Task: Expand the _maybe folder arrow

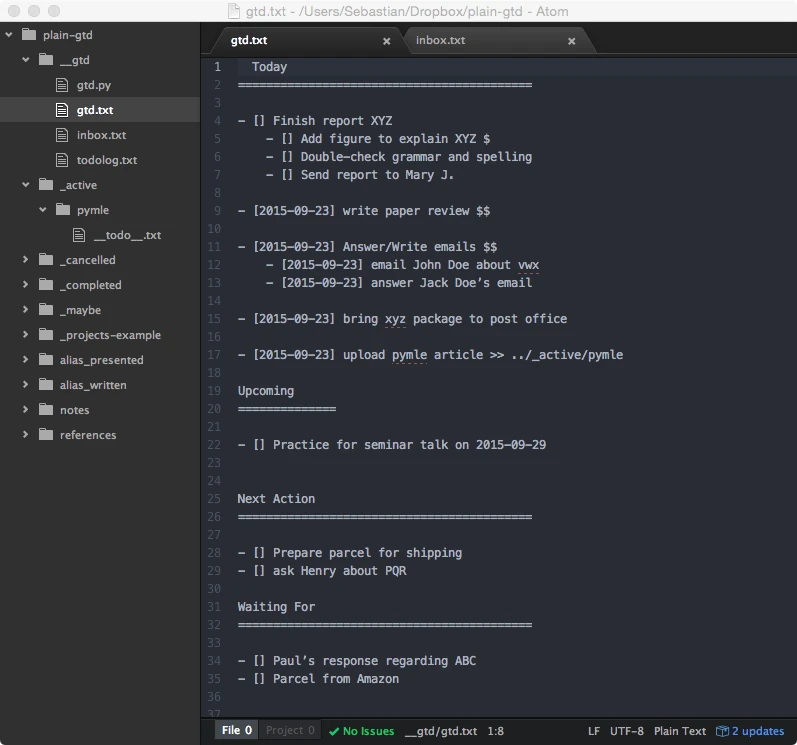Action: pyautogui.click(x=25, y=309)
